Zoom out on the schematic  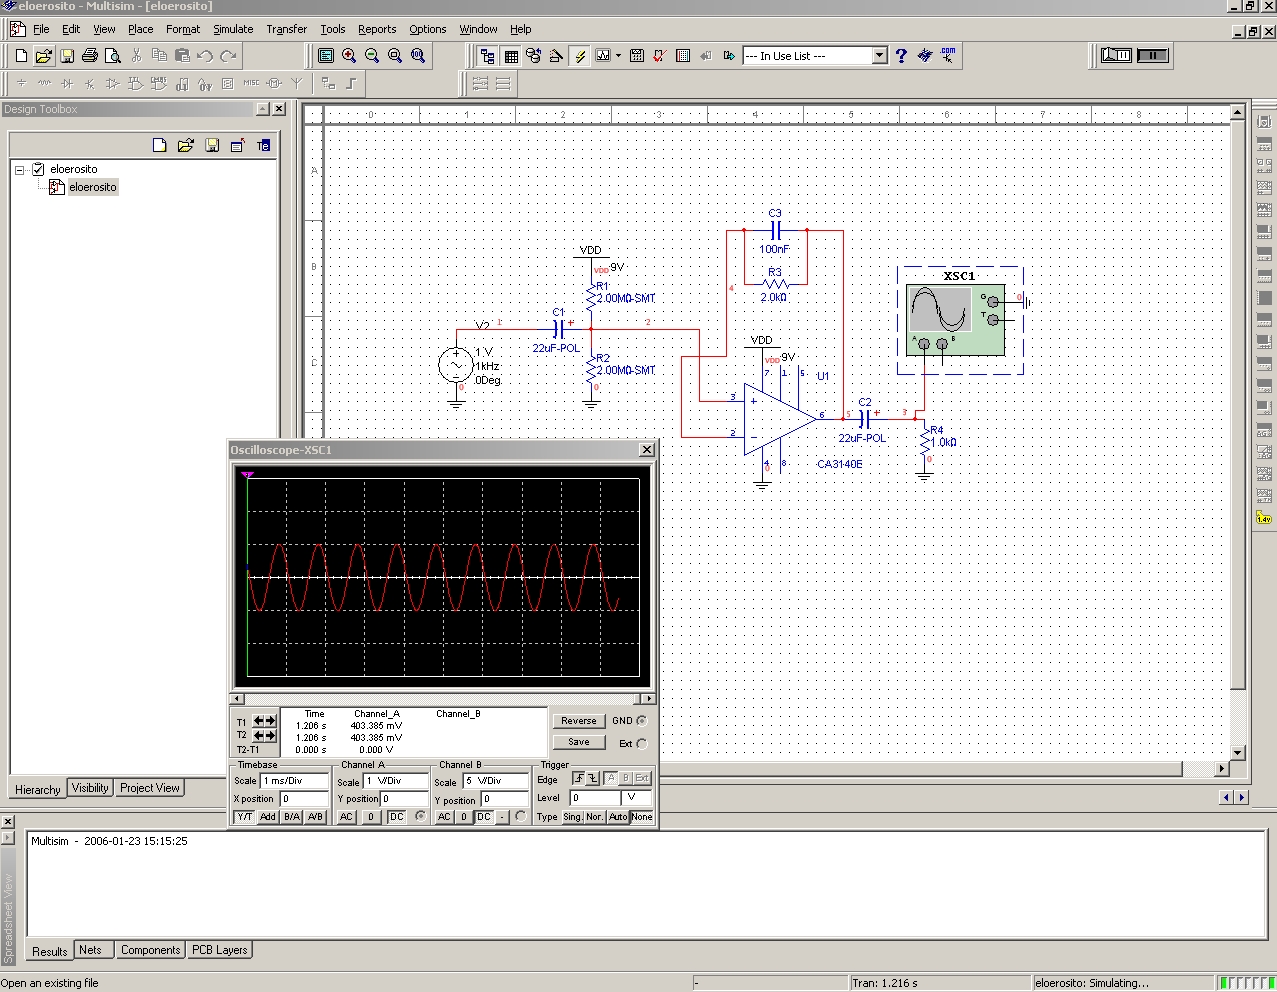[x=372, y=56]
